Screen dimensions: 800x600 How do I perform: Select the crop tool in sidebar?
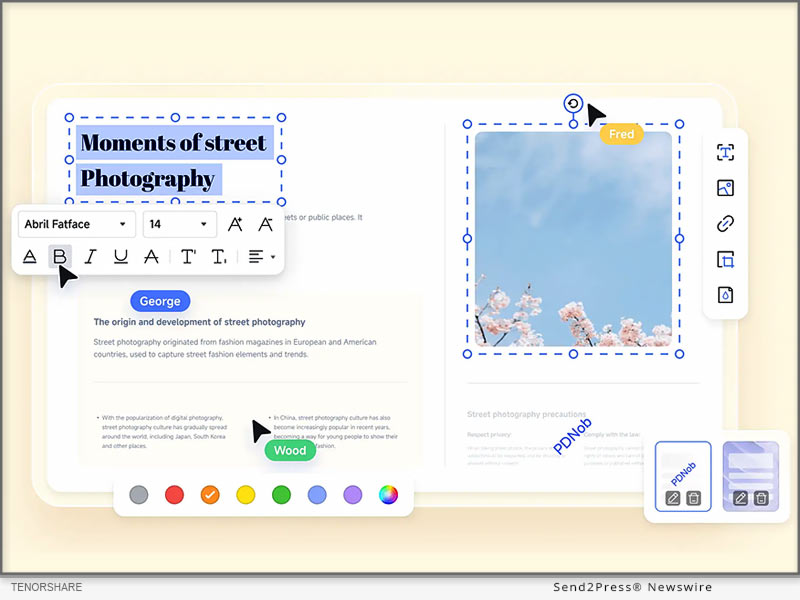tap(726, 260)
